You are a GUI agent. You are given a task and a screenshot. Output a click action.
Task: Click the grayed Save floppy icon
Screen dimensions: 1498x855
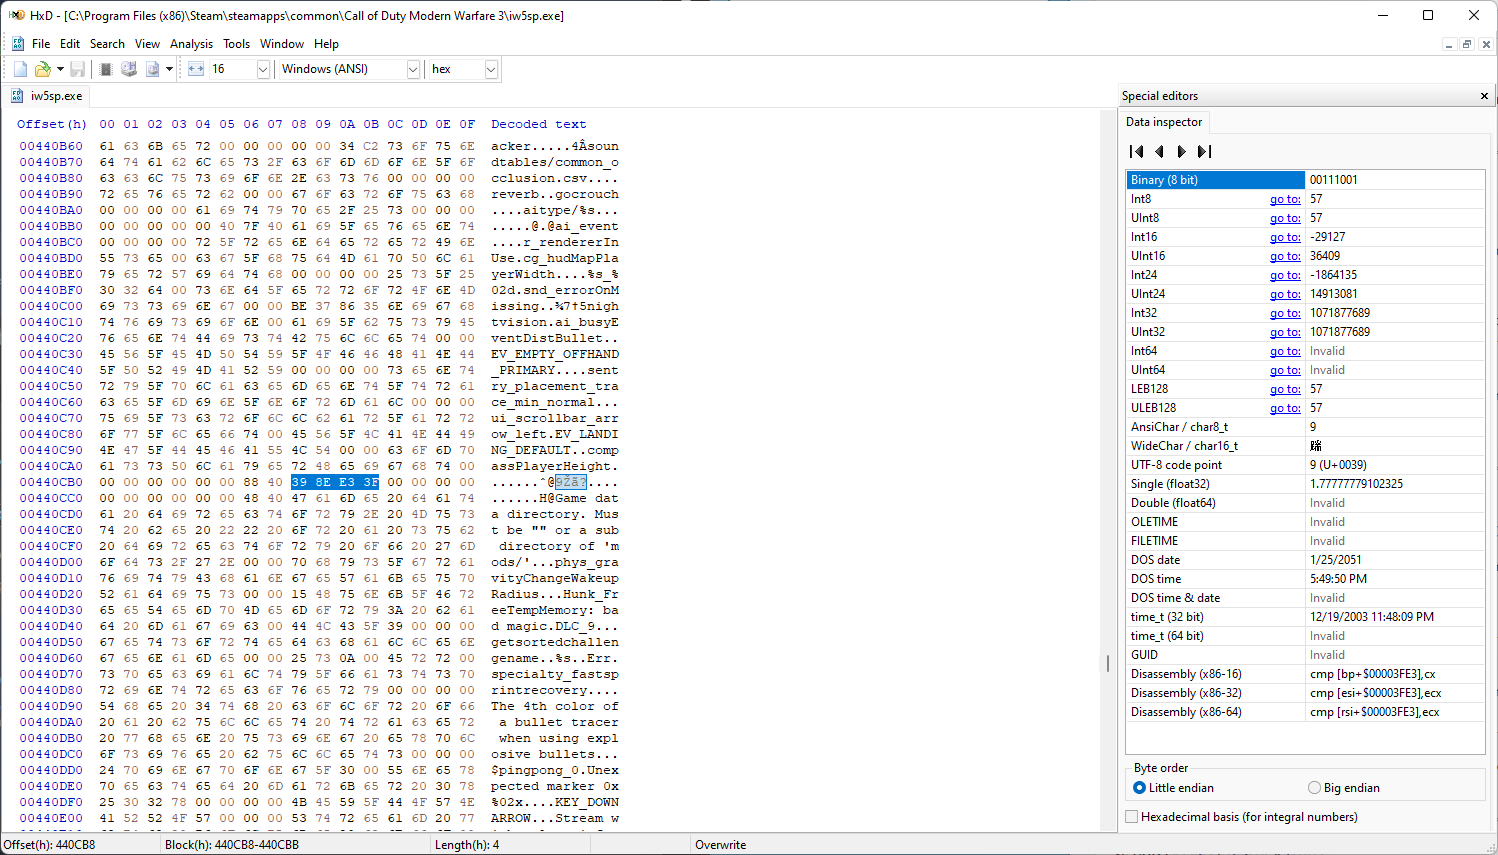pyautogui.click(x=78, y=69)
